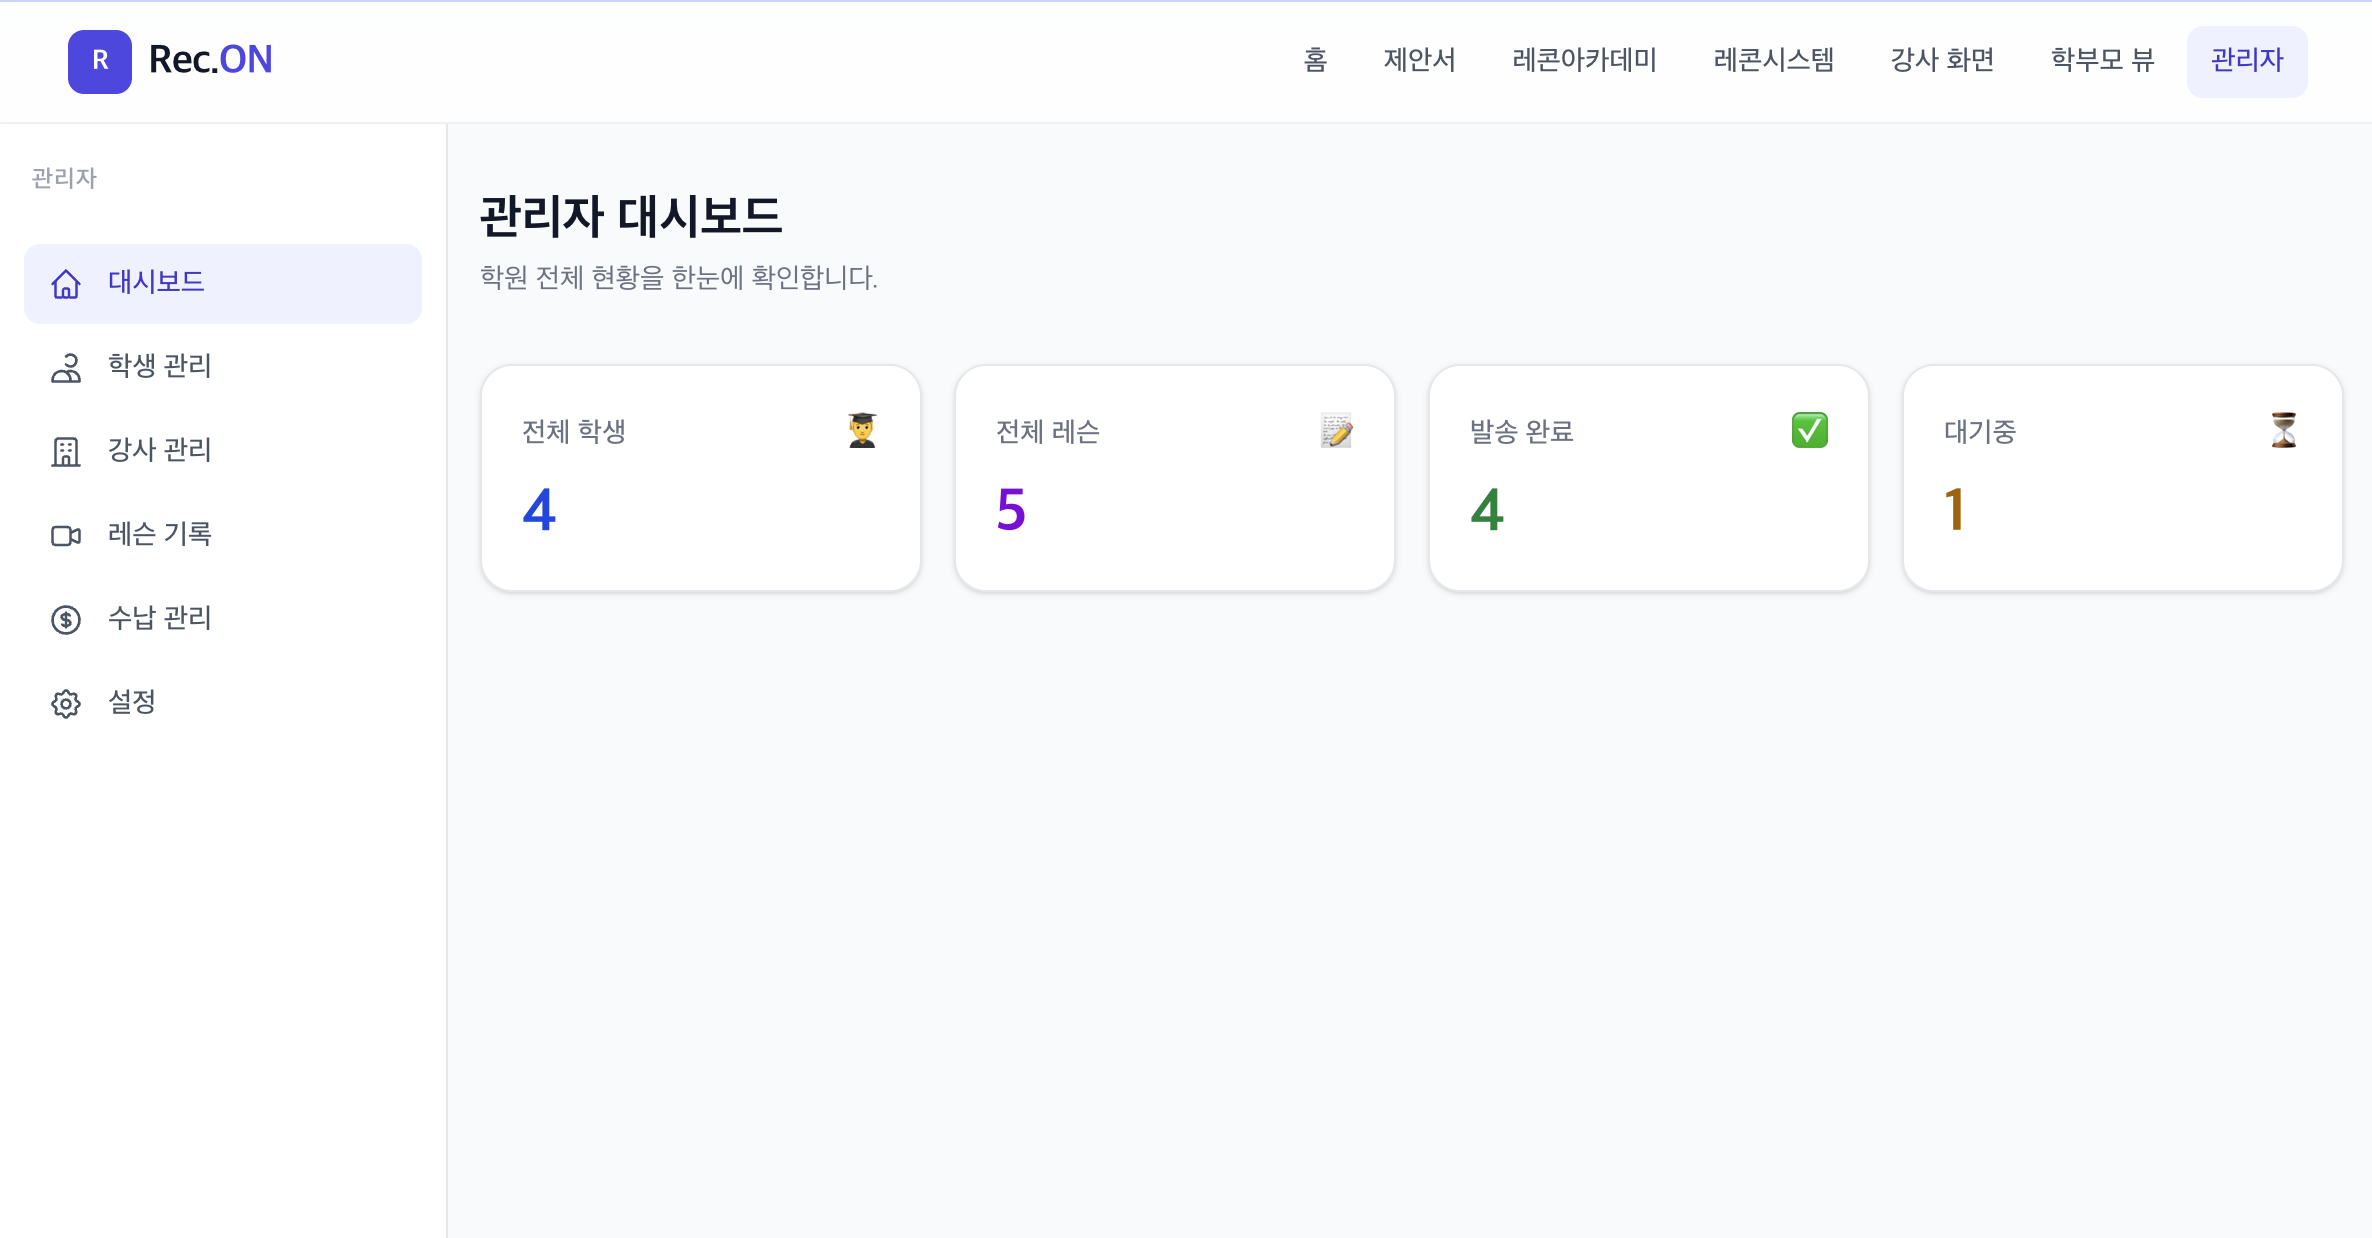2372x1238 pixels.
Task: Open the 학부모 뷰 screen
Action: coord(2101,61)
